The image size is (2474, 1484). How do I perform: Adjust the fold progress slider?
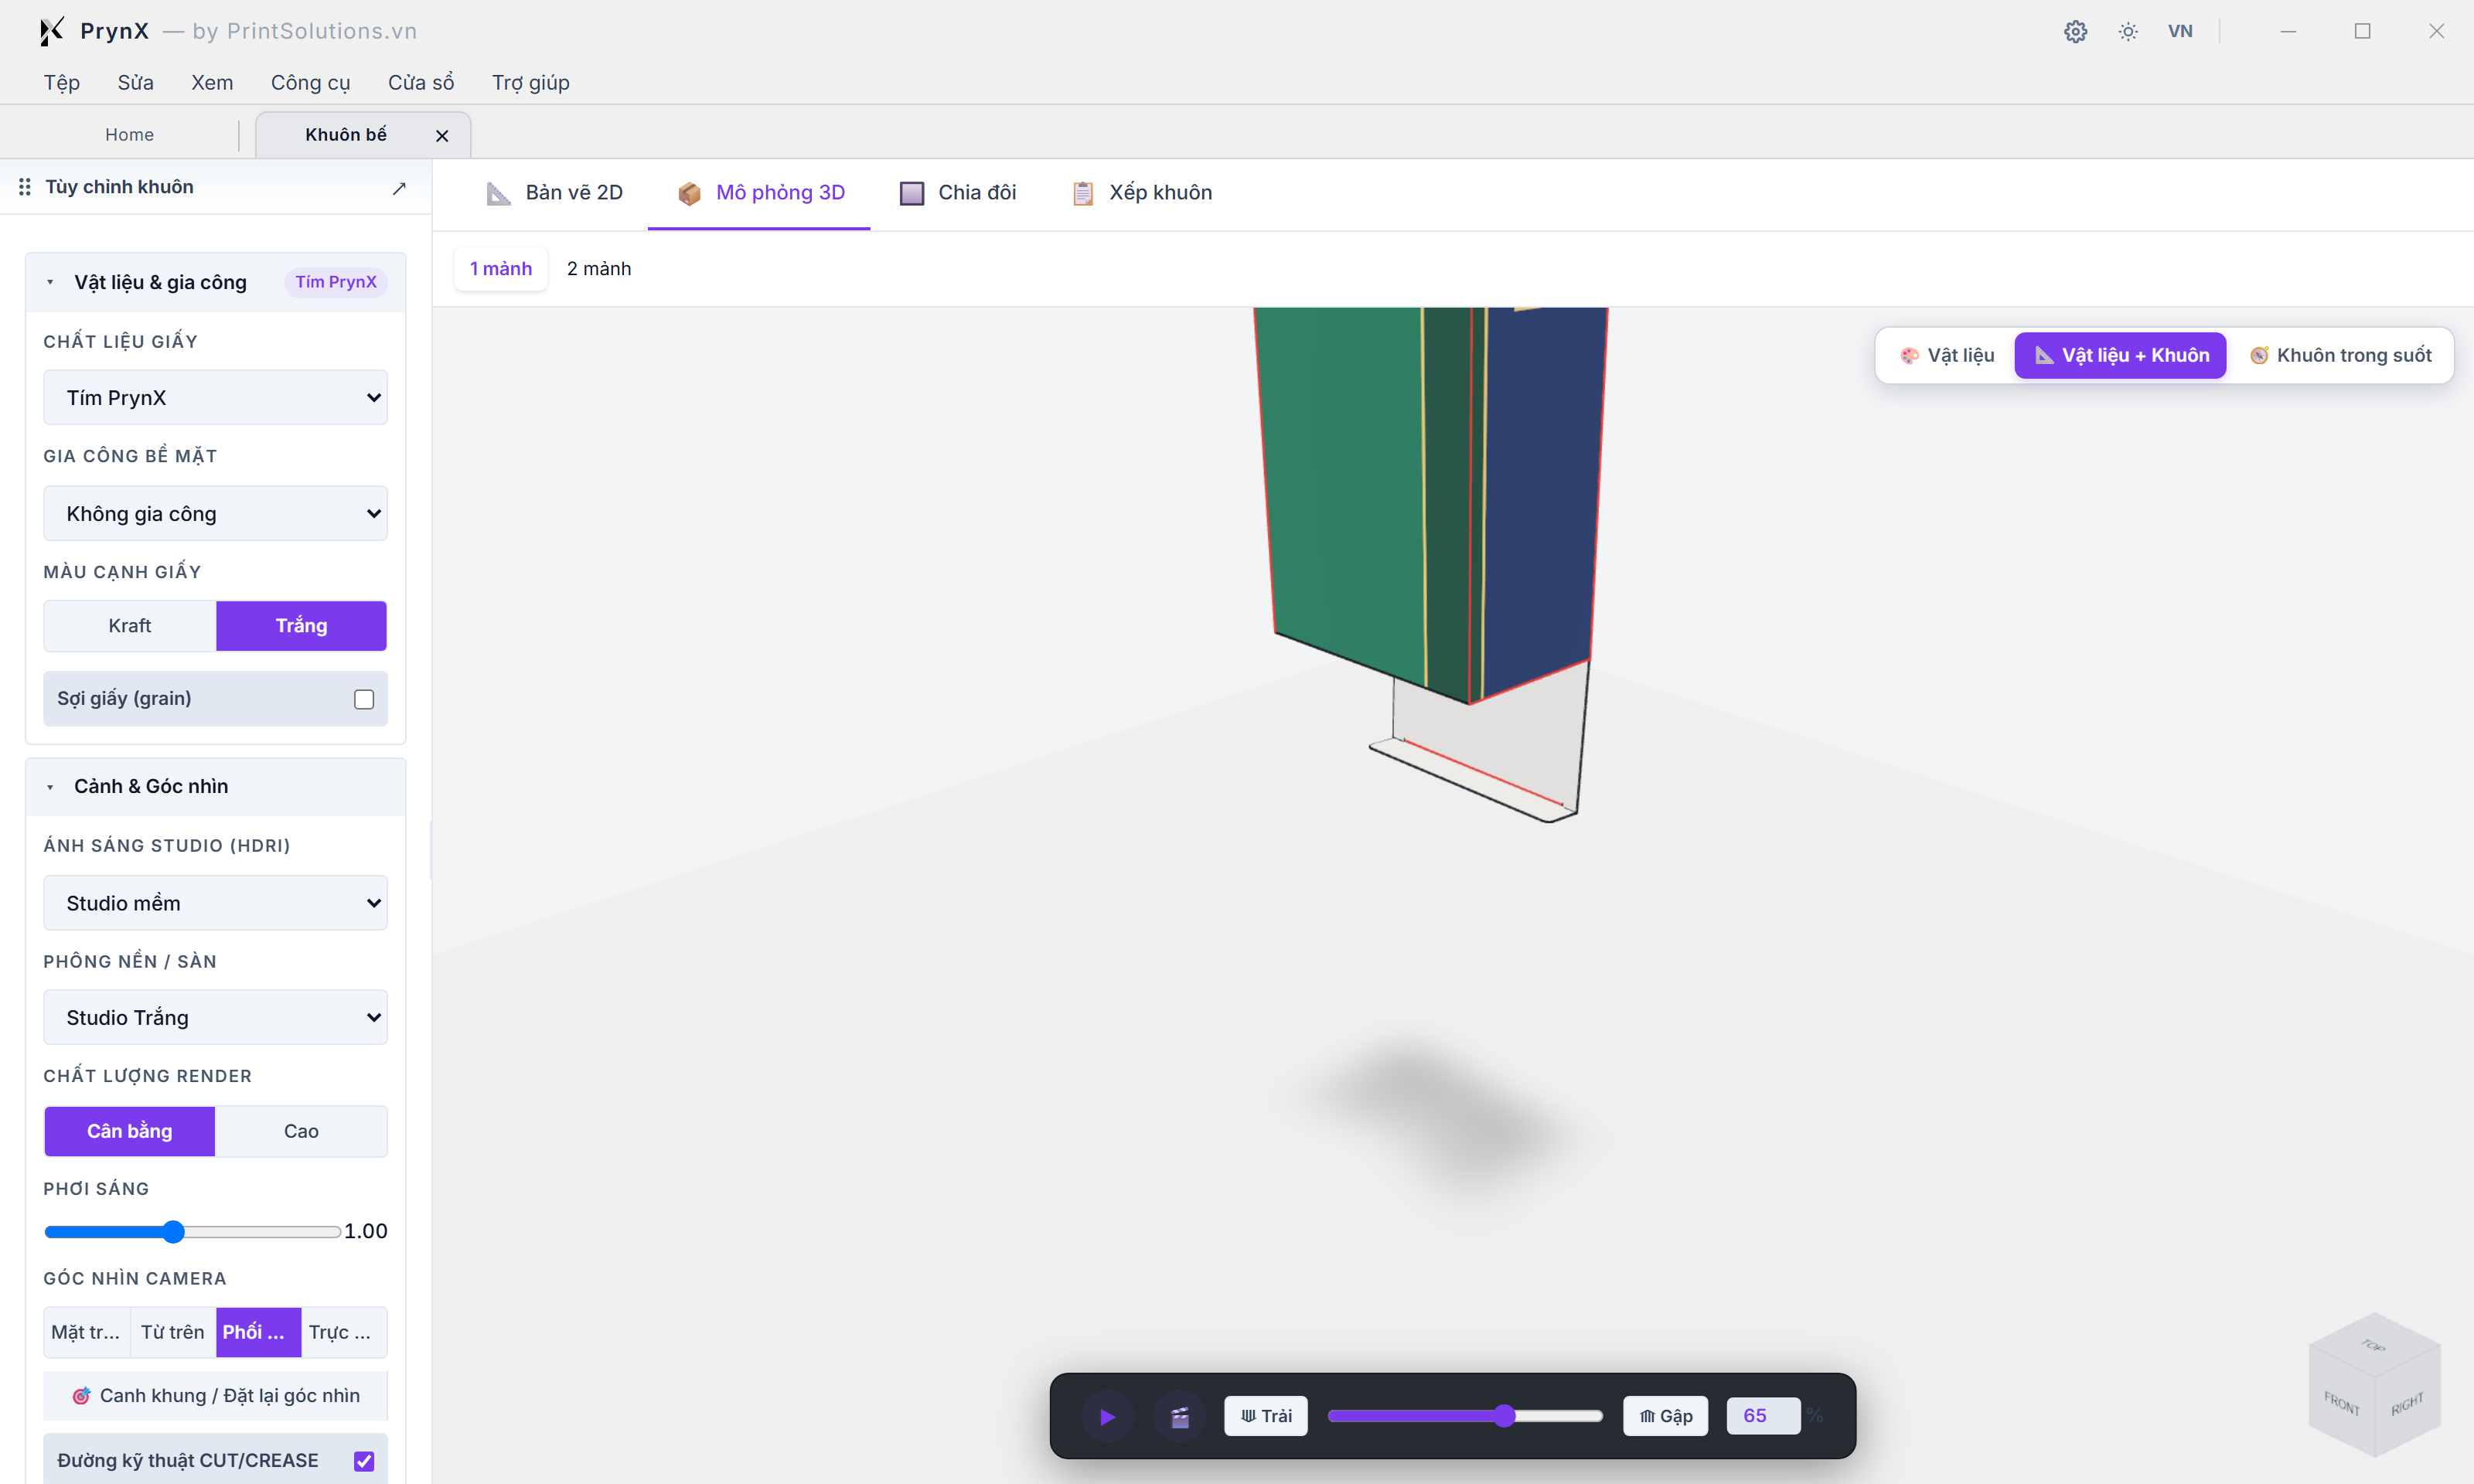tap(1465, 1416)
